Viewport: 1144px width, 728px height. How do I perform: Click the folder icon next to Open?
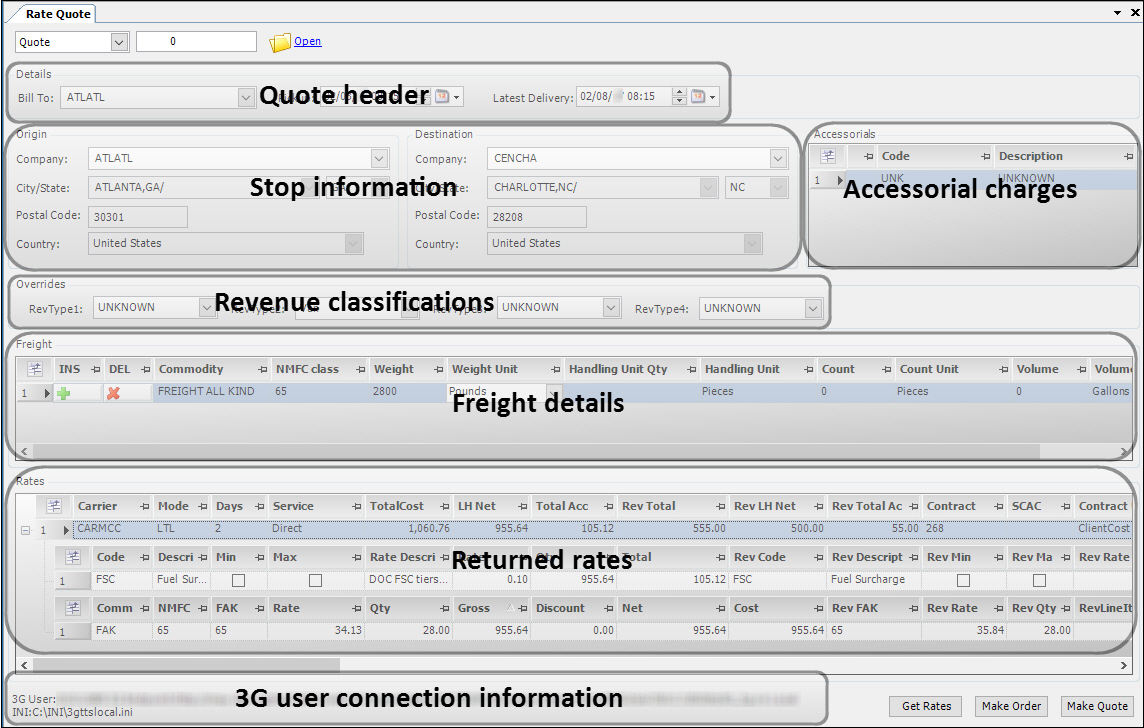[279, 42]
